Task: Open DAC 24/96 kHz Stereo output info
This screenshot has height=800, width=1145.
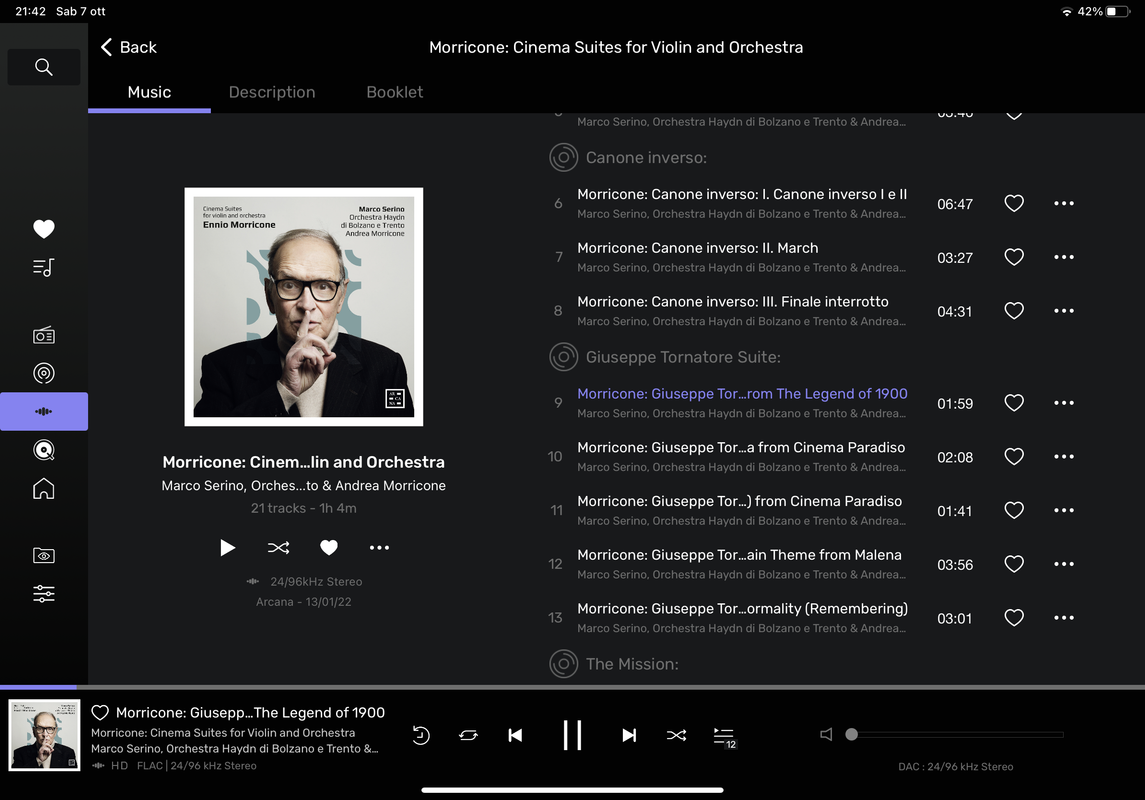Action: coord(955,767)
